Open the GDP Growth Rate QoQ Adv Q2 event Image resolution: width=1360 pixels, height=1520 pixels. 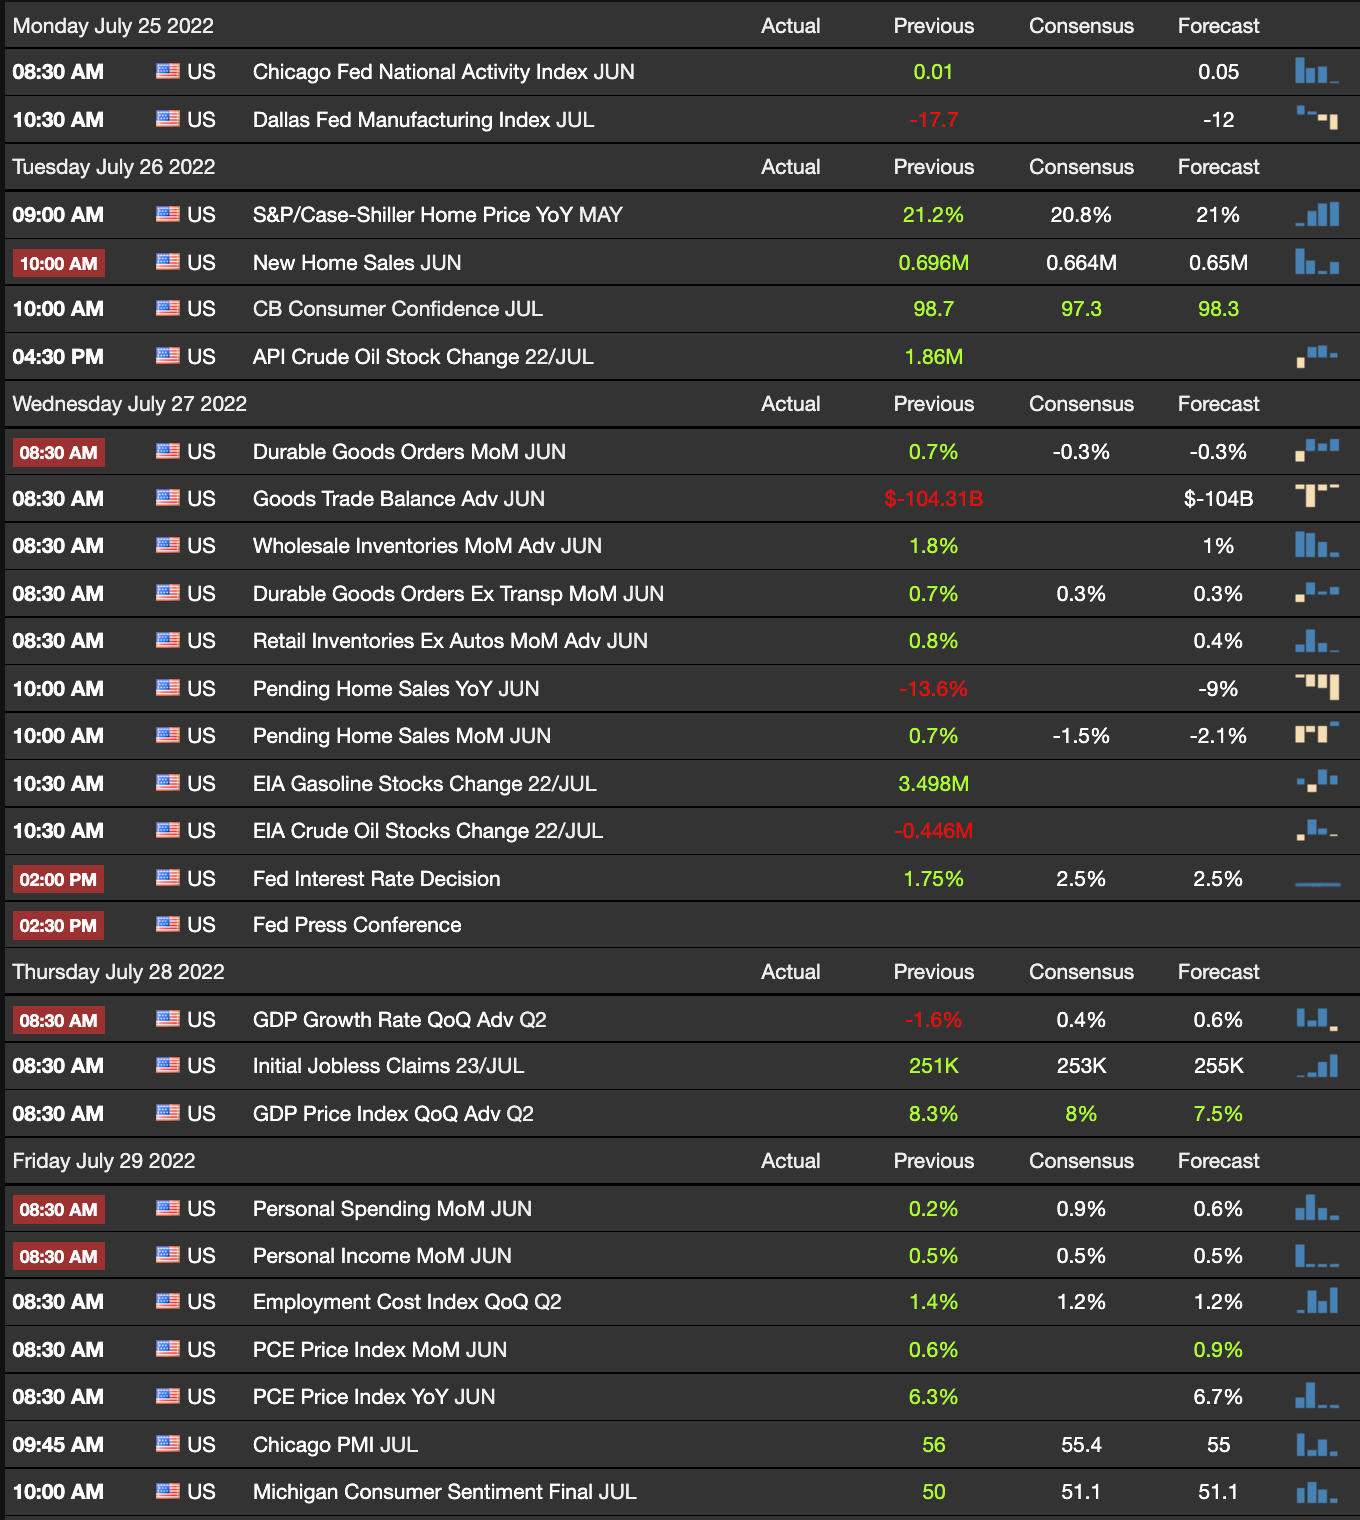pos(400,1020)
